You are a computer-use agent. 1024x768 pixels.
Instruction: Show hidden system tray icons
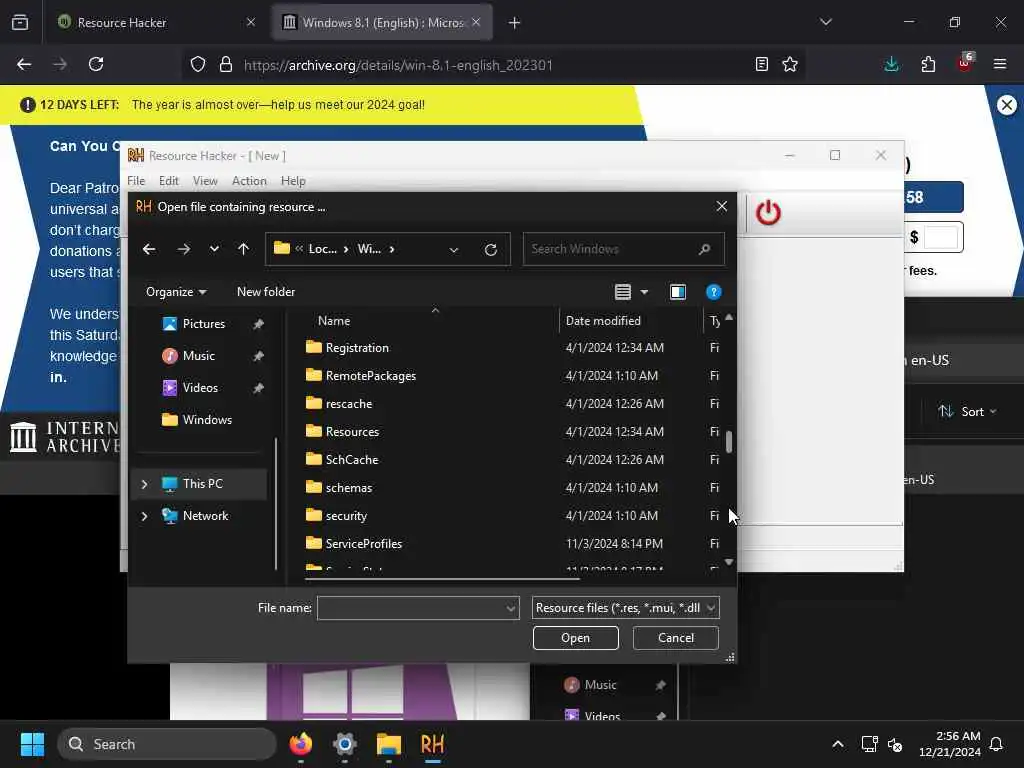pyautogui.click(x=838, y=744)
